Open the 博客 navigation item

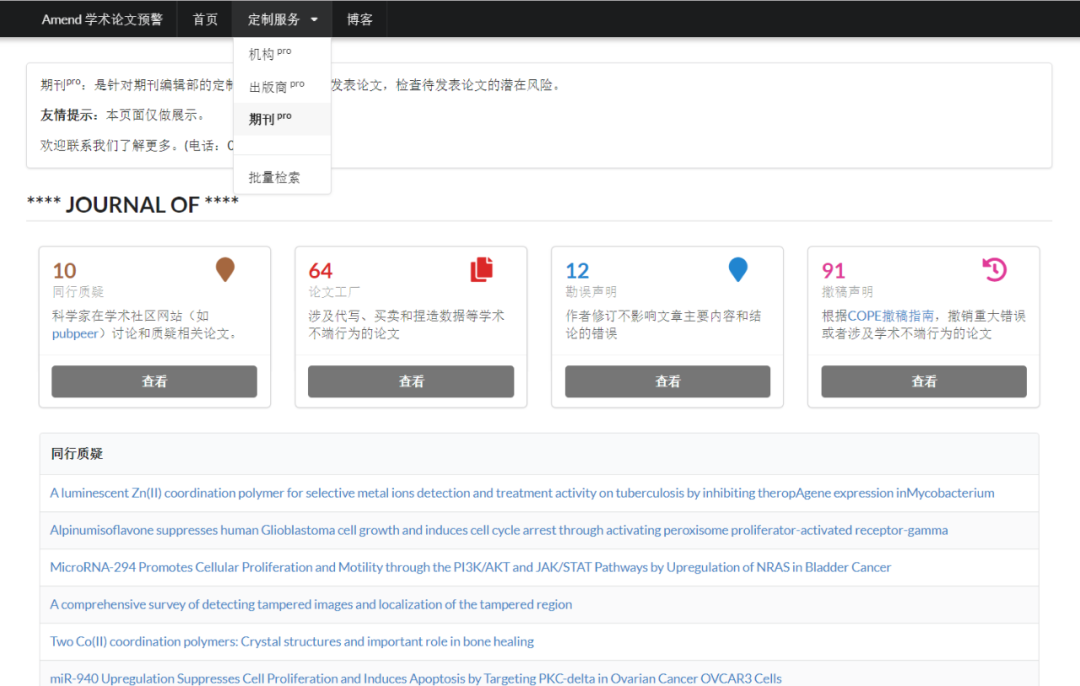click(360, 19)
